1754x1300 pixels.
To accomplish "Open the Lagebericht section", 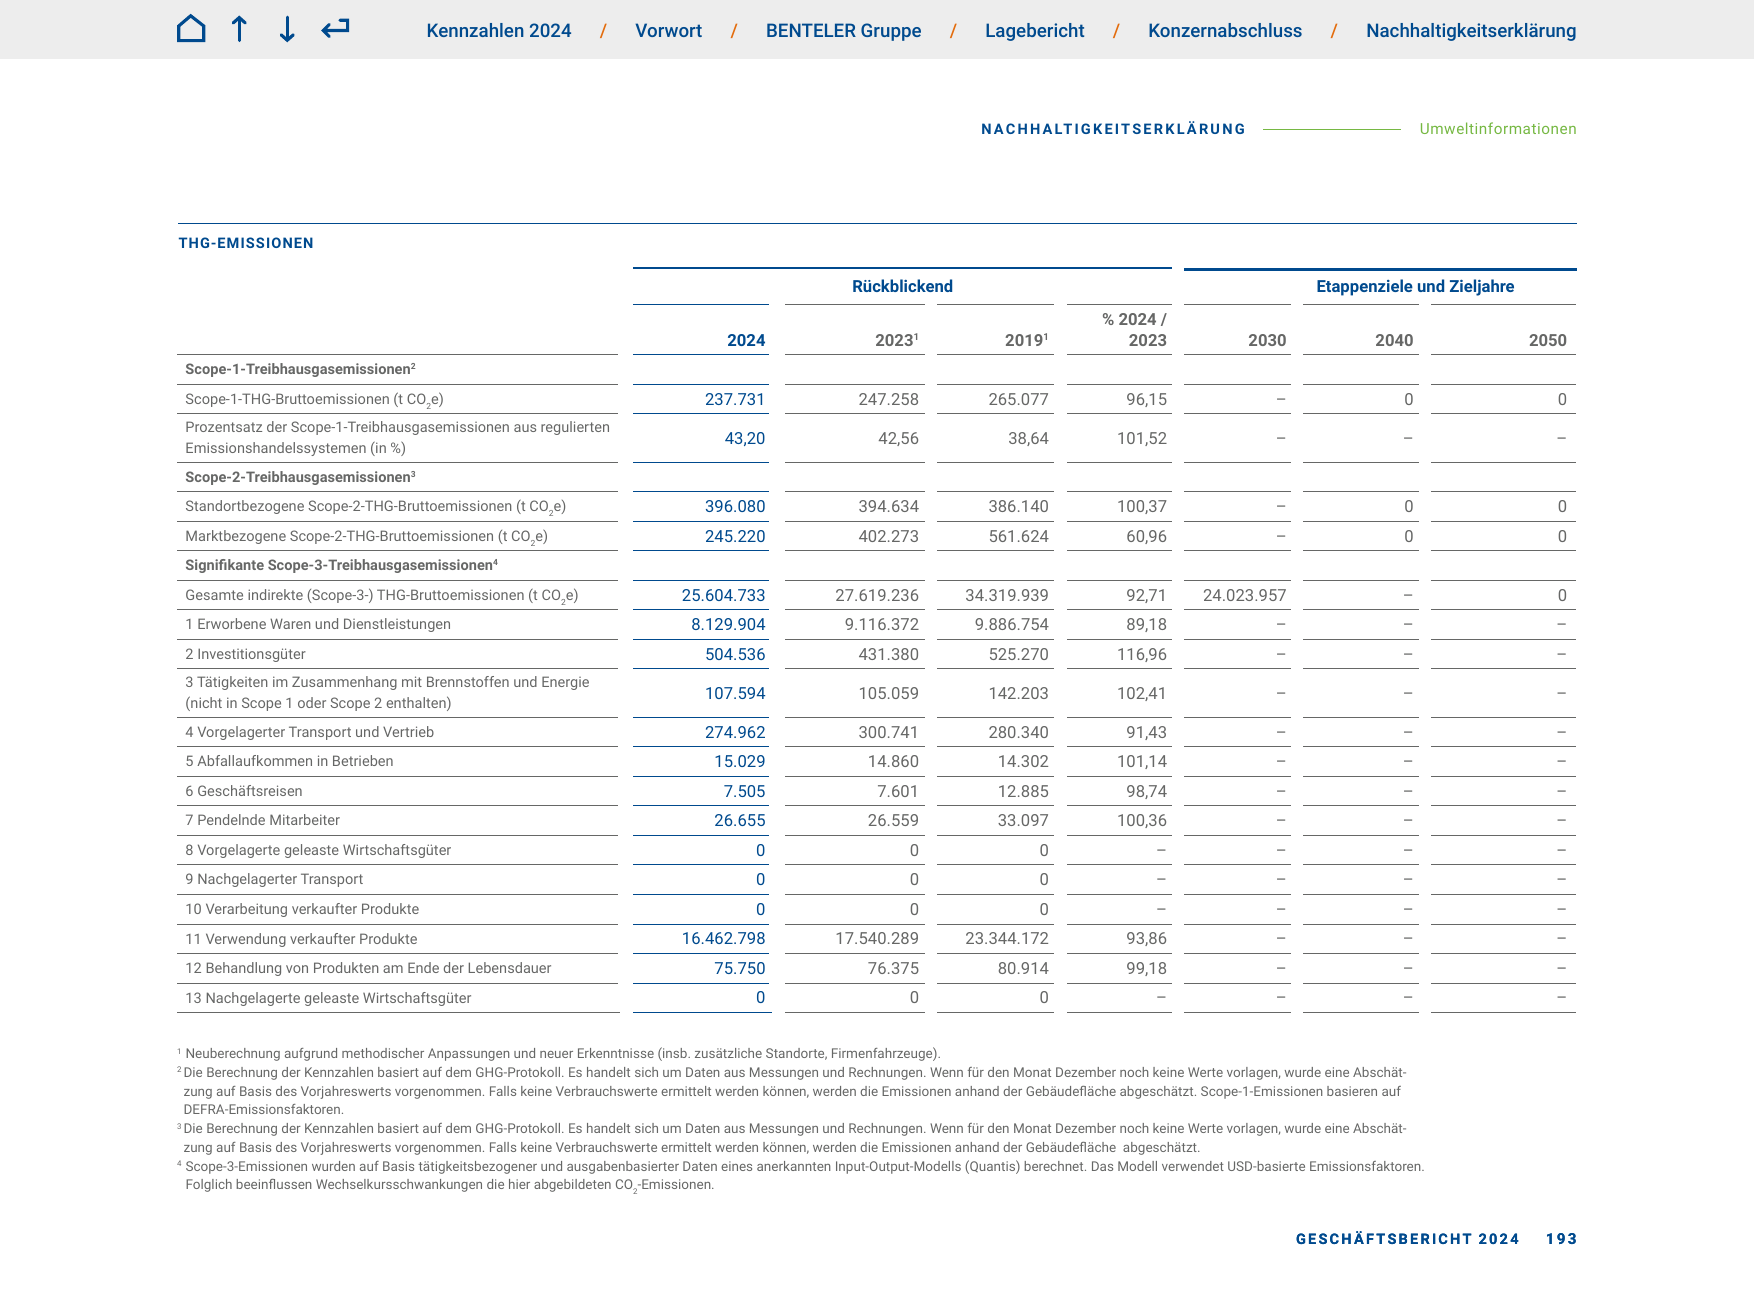I will [1035, 31].
